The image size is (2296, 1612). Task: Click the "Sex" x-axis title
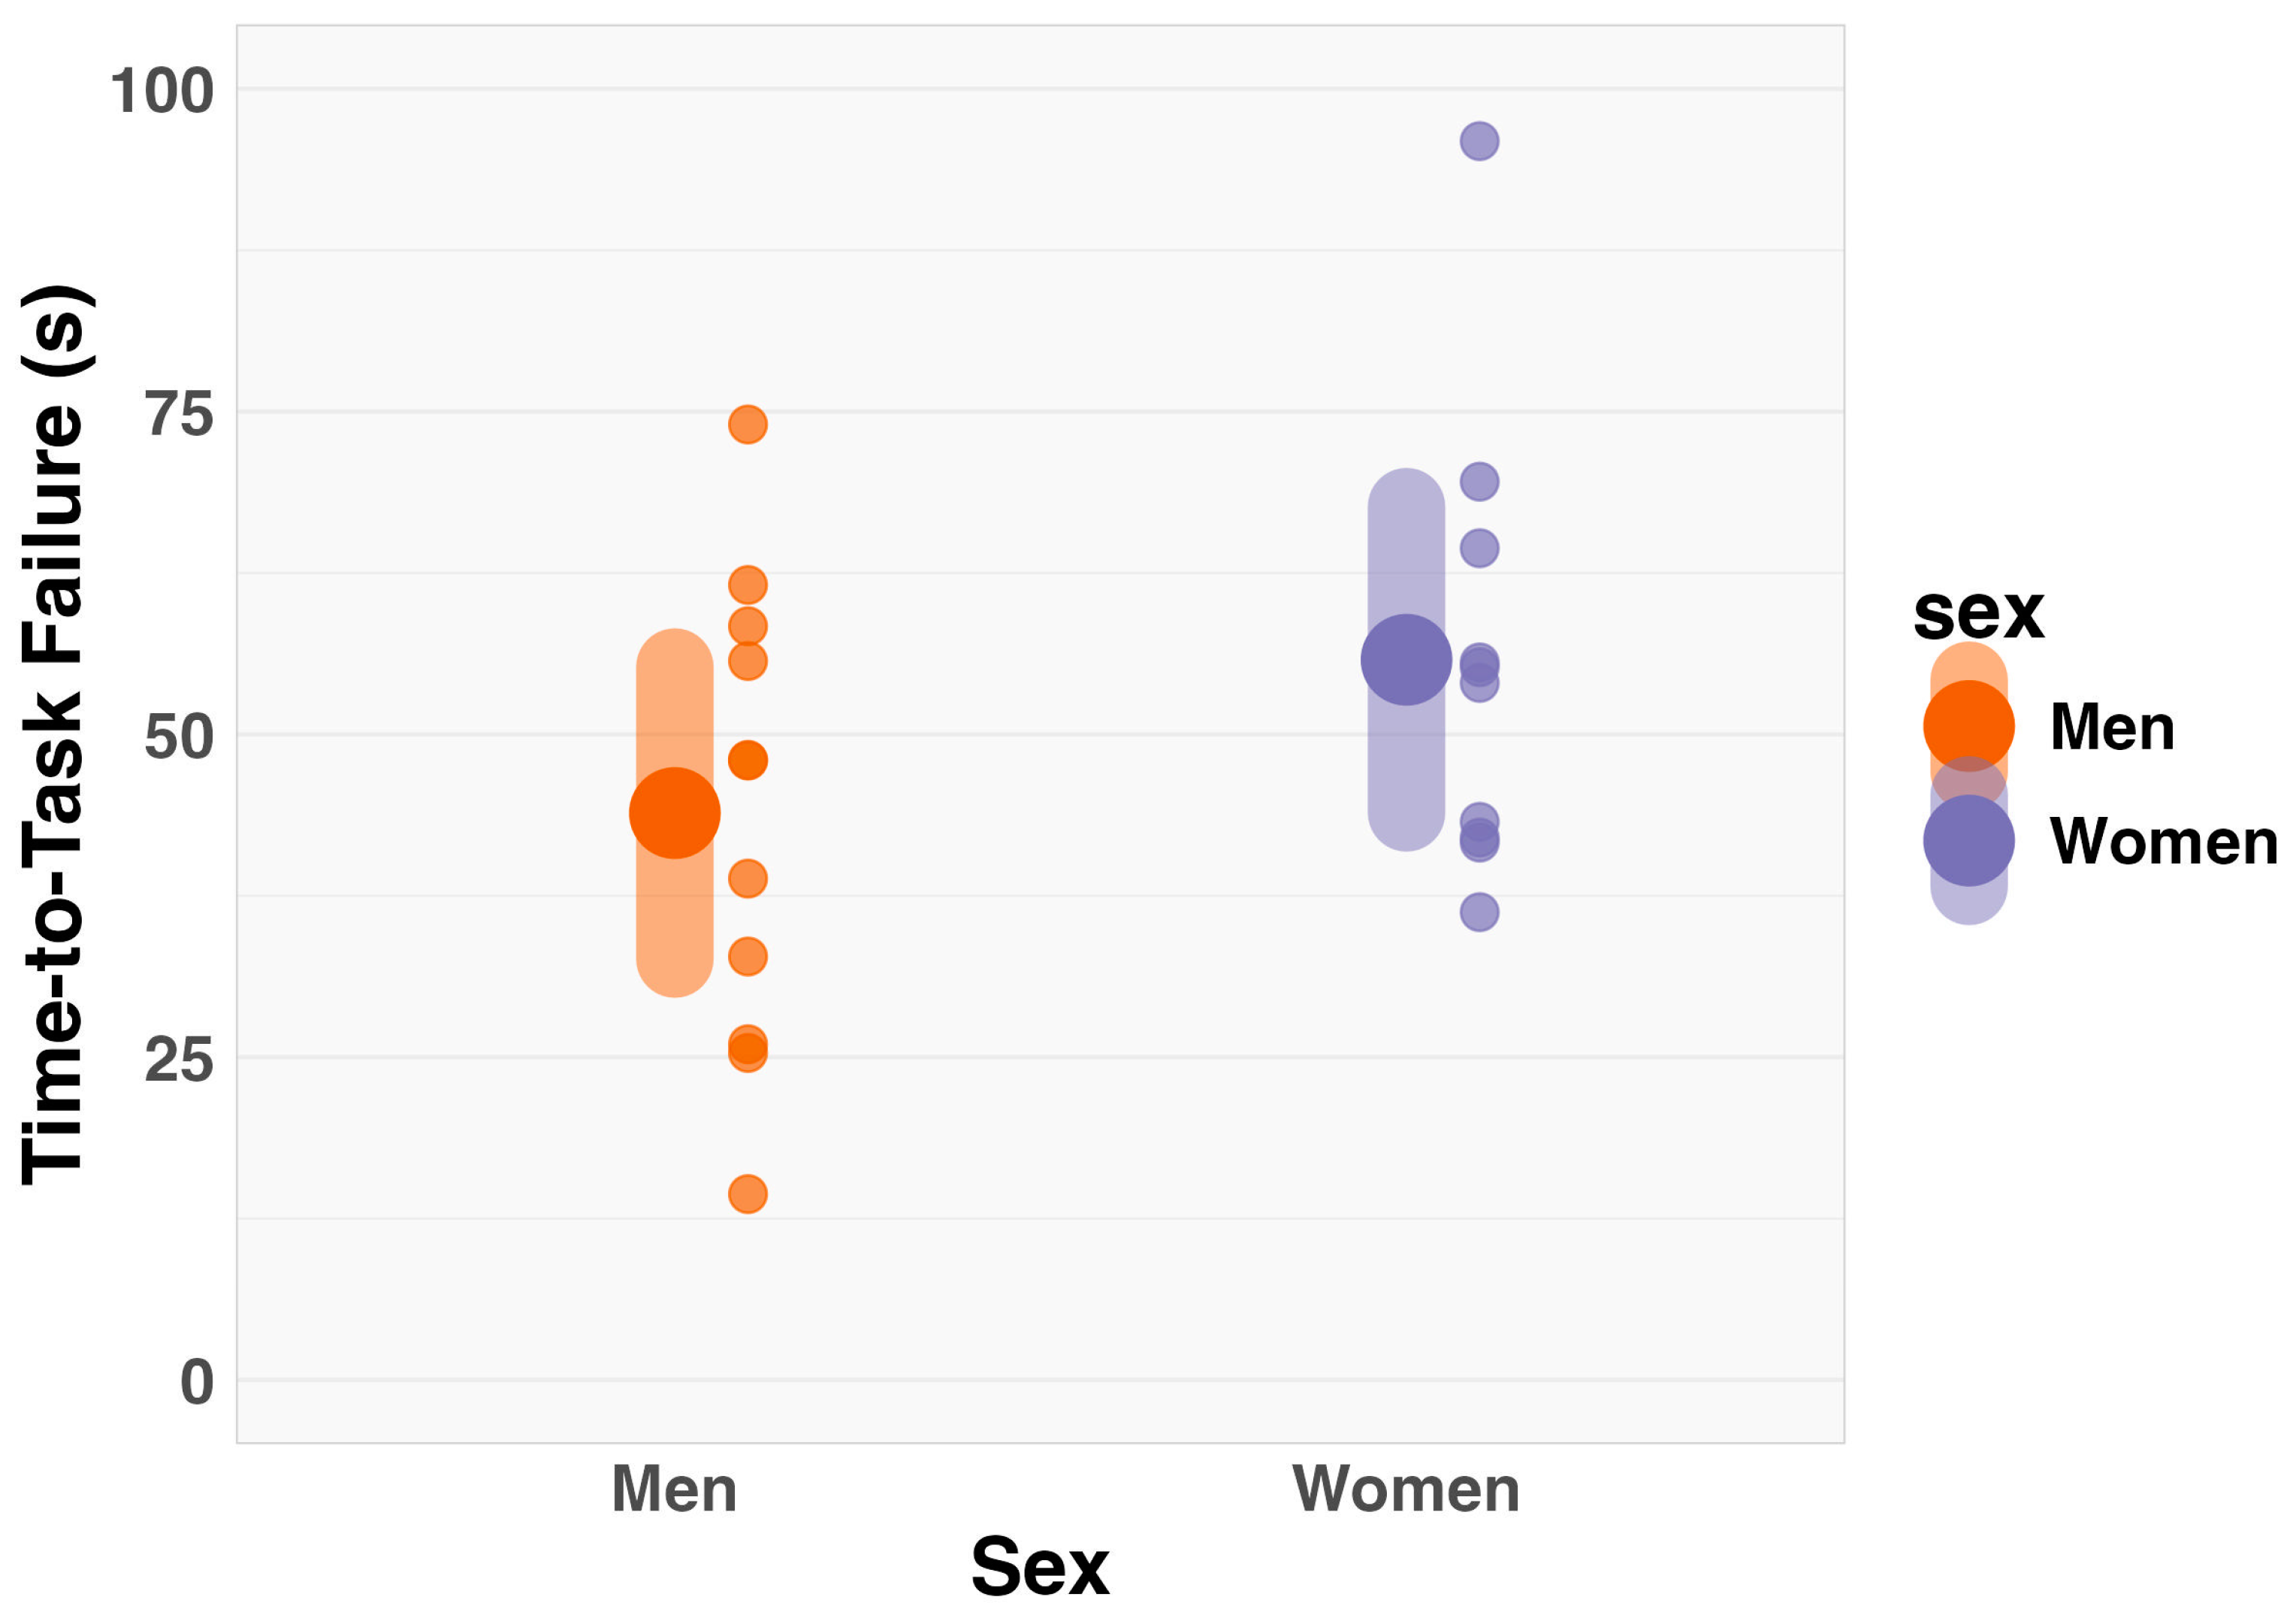pos(1039,1567)
